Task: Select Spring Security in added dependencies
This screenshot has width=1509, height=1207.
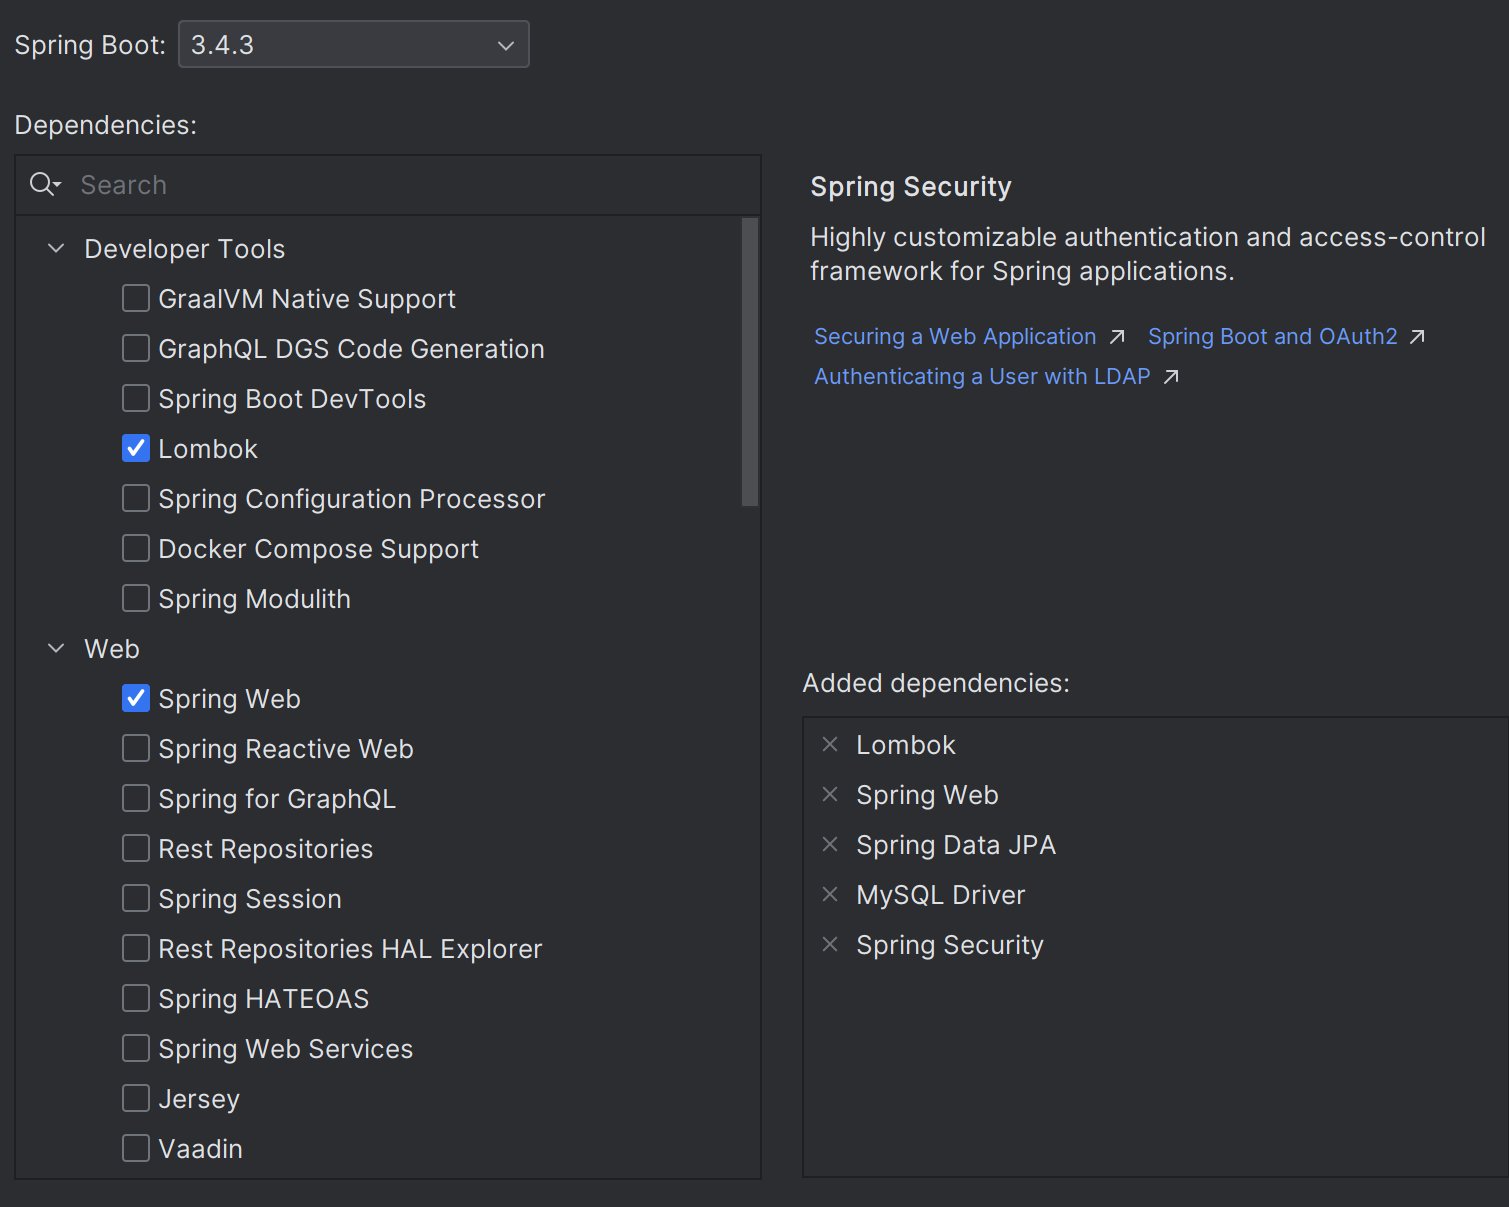Action: (949, 945)
